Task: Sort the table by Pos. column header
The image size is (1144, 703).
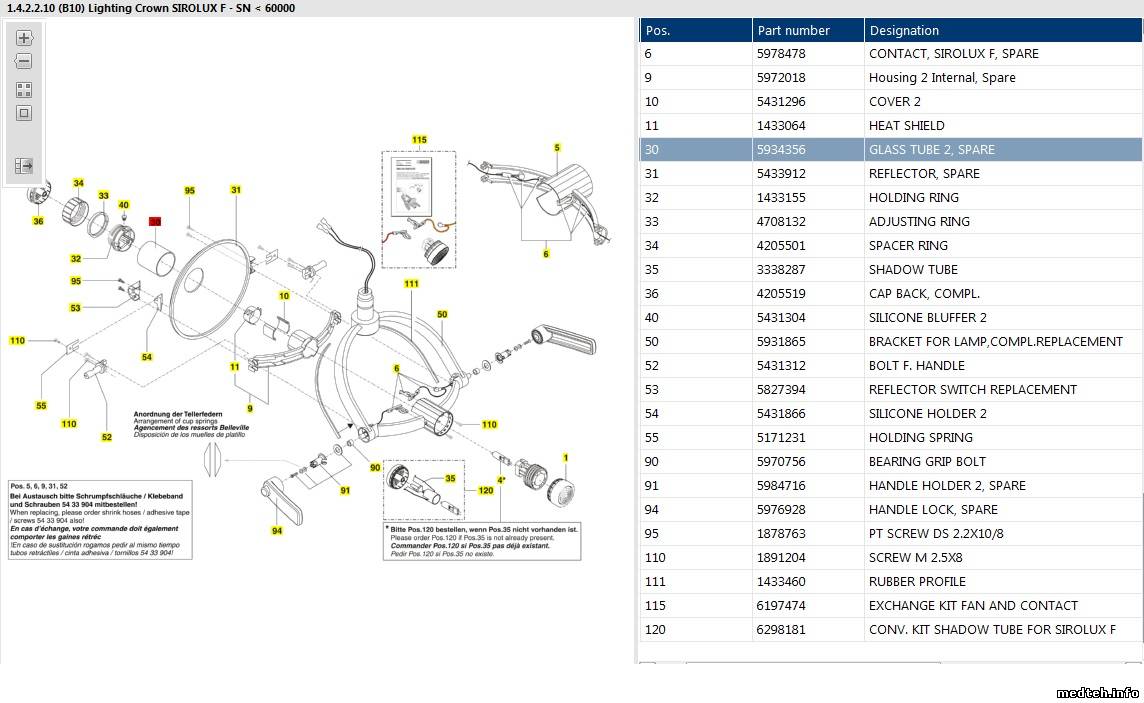Action: pyautogui.click(x=695, y=30)
